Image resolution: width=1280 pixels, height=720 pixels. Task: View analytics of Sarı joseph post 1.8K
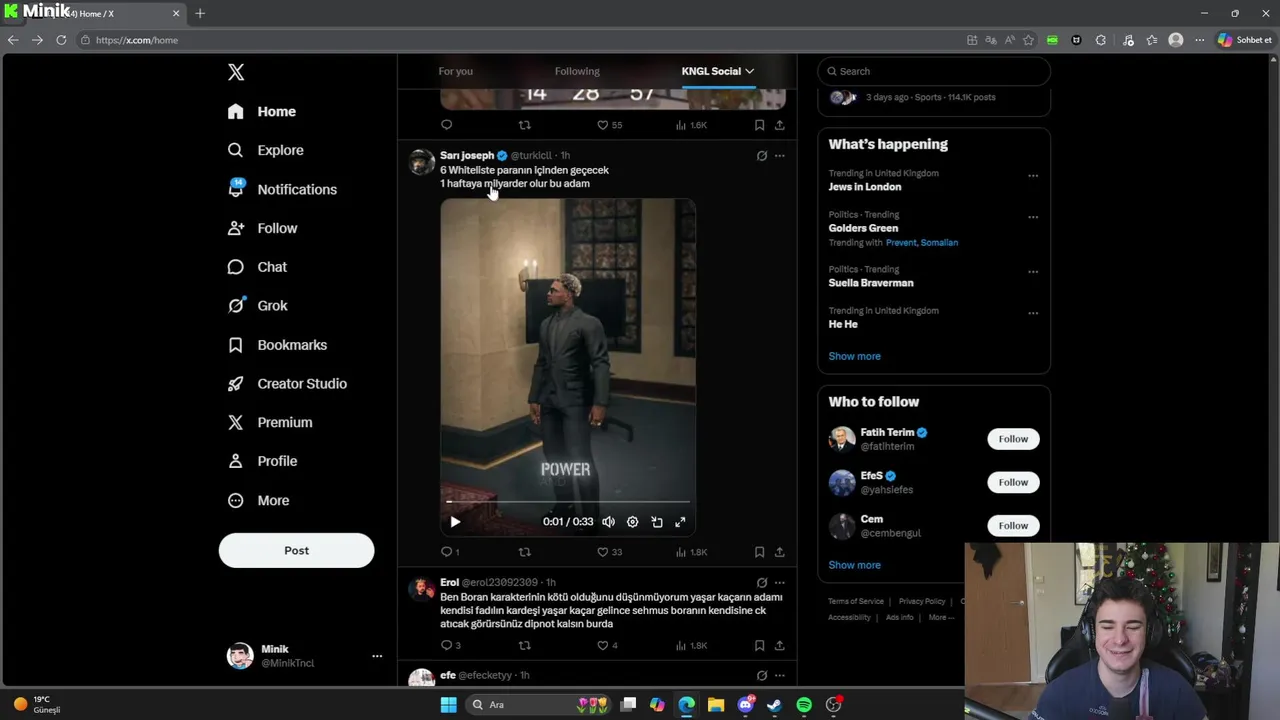[x=691, y=552]
